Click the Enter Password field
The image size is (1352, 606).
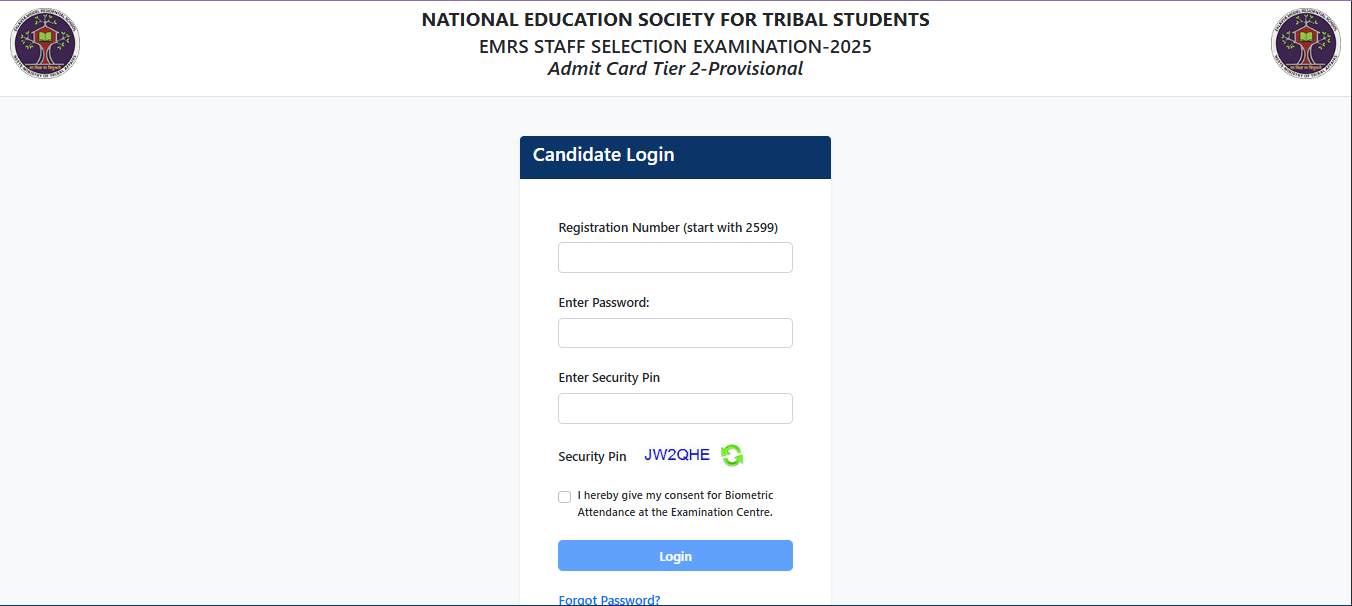tap(675, 332)
